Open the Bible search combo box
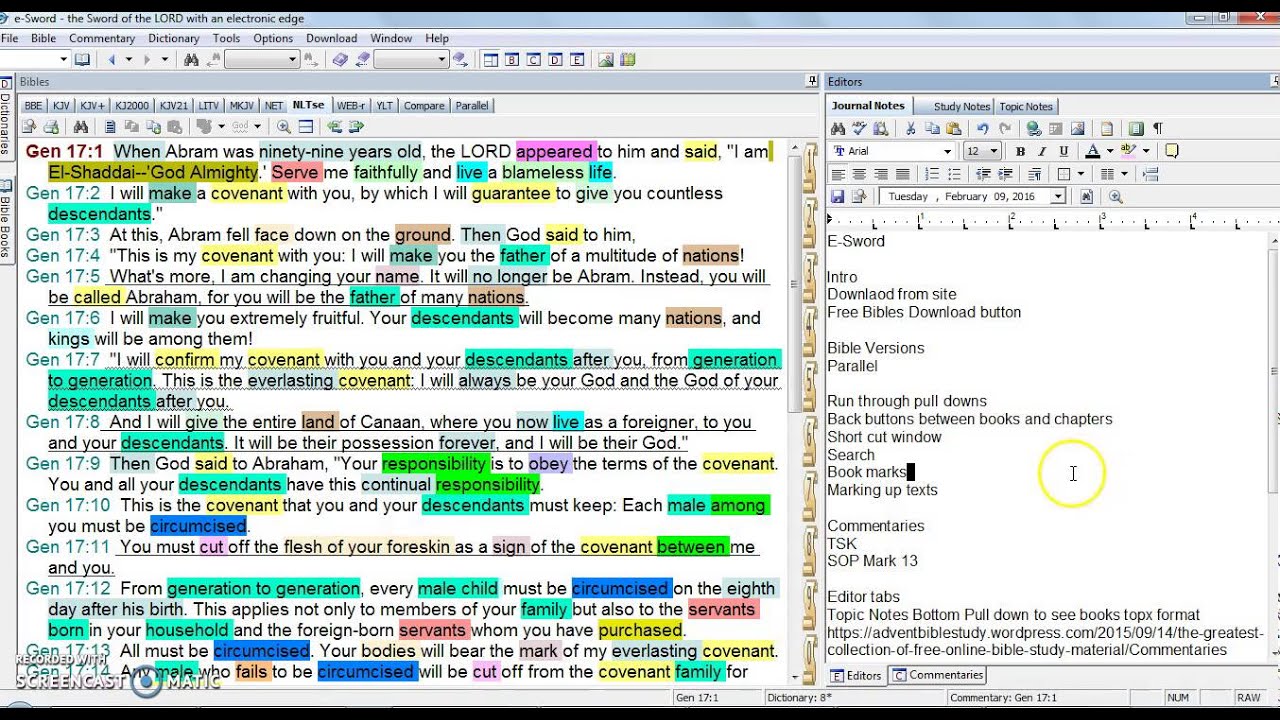The width and height of the screenshot is (1280, 720). [262, 60]
